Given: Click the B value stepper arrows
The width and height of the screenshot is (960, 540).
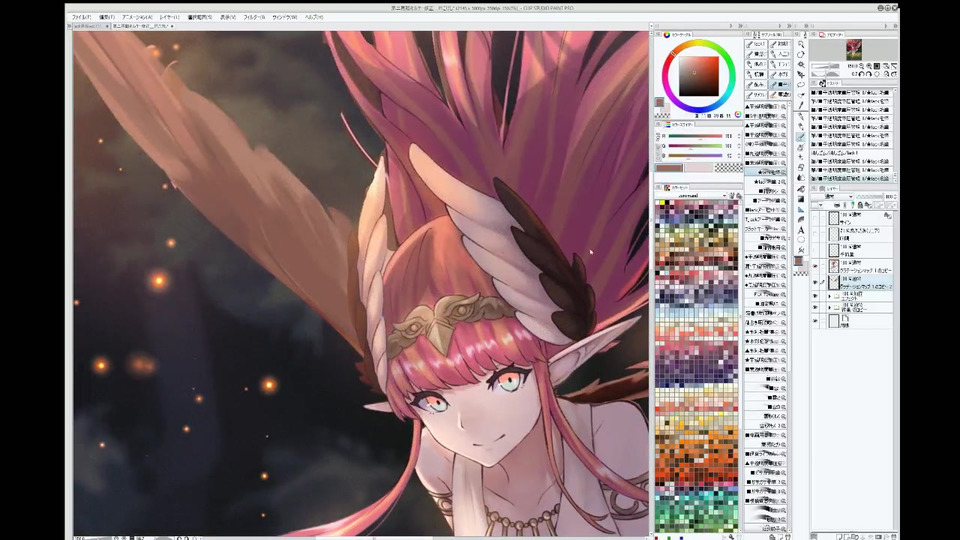Looking at the screenshot, I should coord(739,156).
